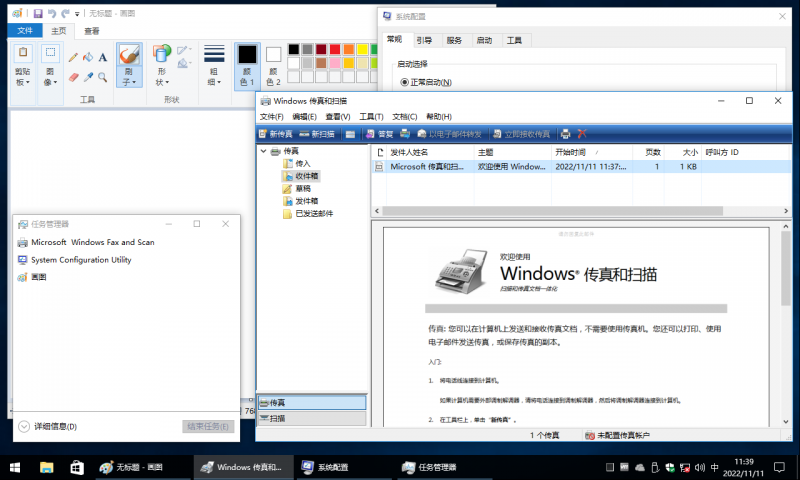The image size is (800, 480).
Task: Click the 发件人姓名 column header in the fax list
Action: tap(430, 152)
